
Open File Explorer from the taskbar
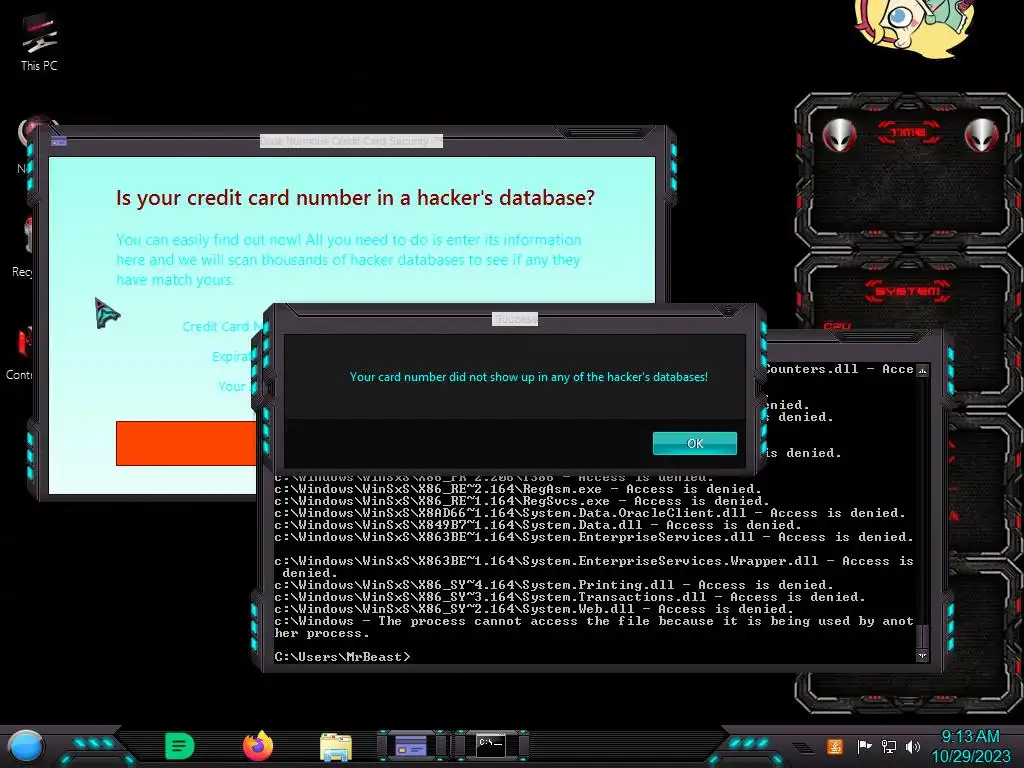[336, 747]
